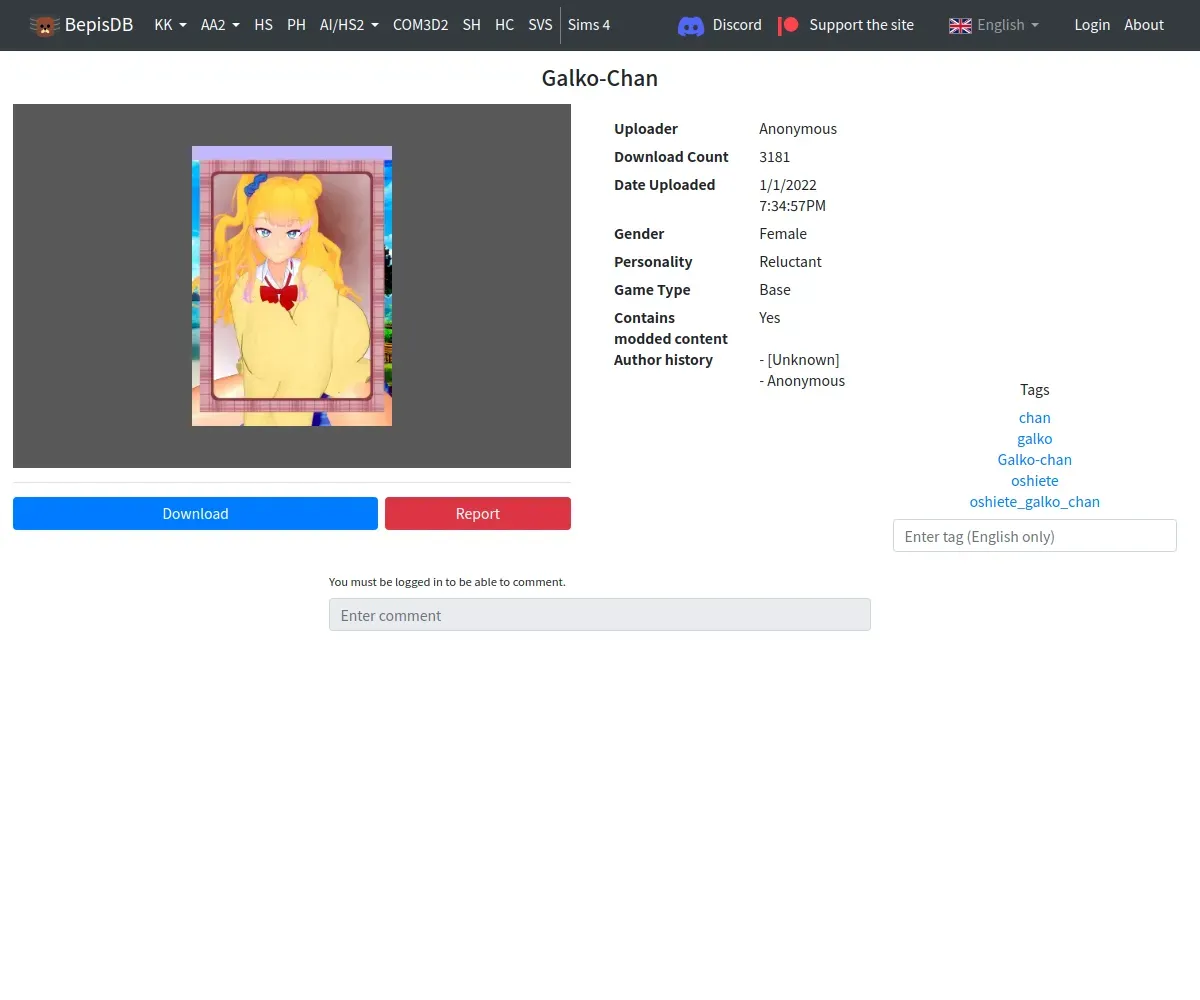Viewport: 1200px width, 1000px height.
Task: Click the Tags heading
Action: click(1035, 390)
